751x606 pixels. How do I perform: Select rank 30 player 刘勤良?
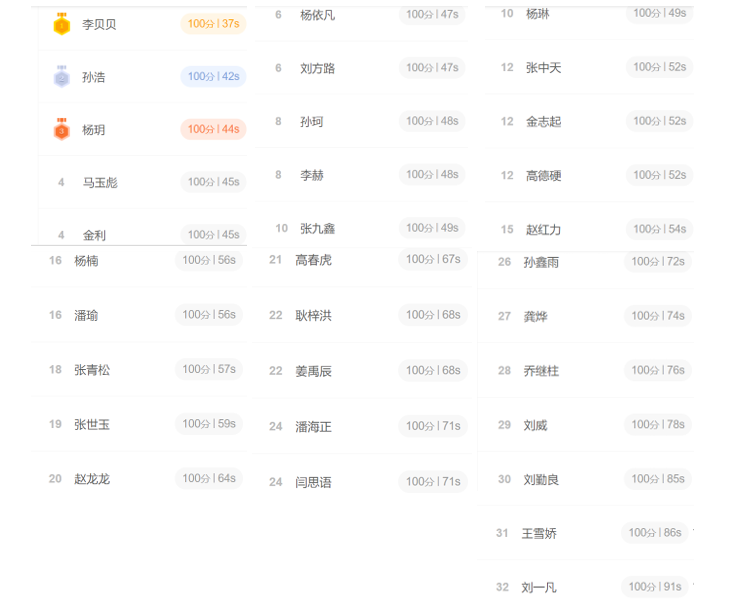[x=541, y=480]
